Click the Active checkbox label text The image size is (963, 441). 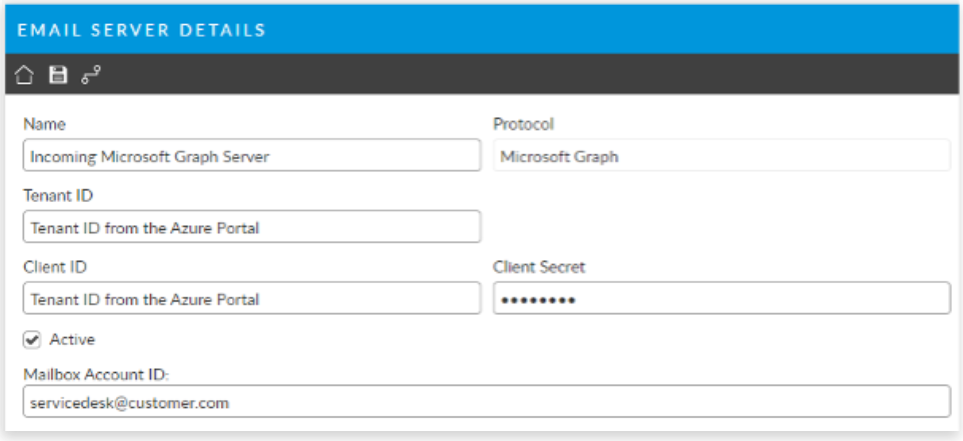(72, 340)
